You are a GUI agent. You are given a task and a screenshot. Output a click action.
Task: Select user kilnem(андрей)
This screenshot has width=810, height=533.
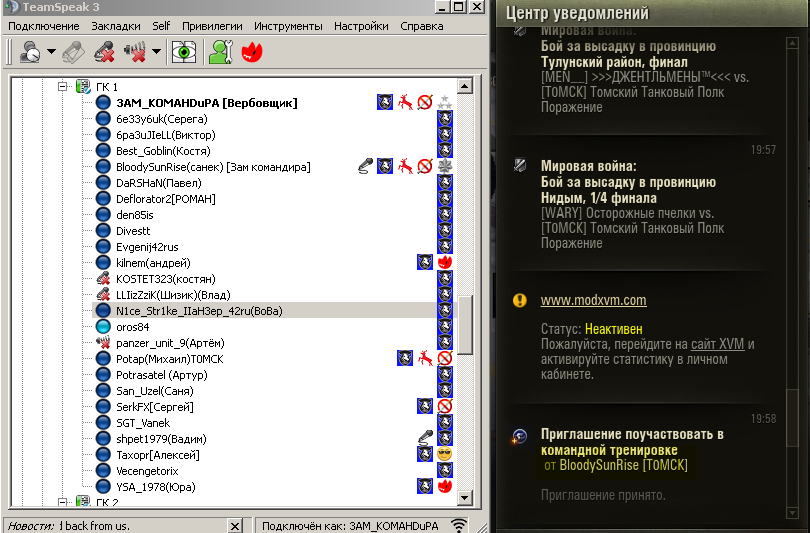[153, 263]
